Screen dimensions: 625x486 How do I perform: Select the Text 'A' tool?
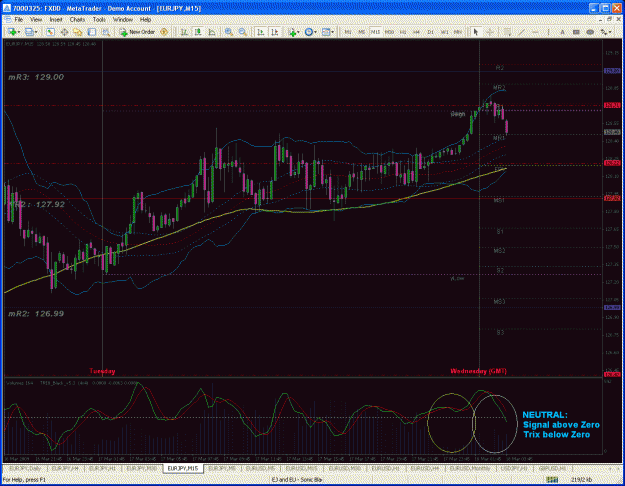[x=562, y=32]
